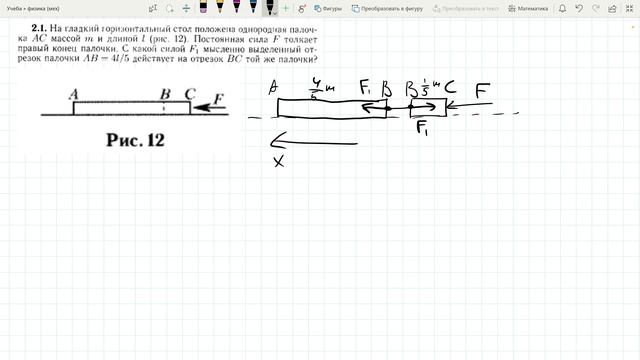The width and height of the screenshot is (640, 360).
Task: Redo the last action
Action: pos(596,8)
